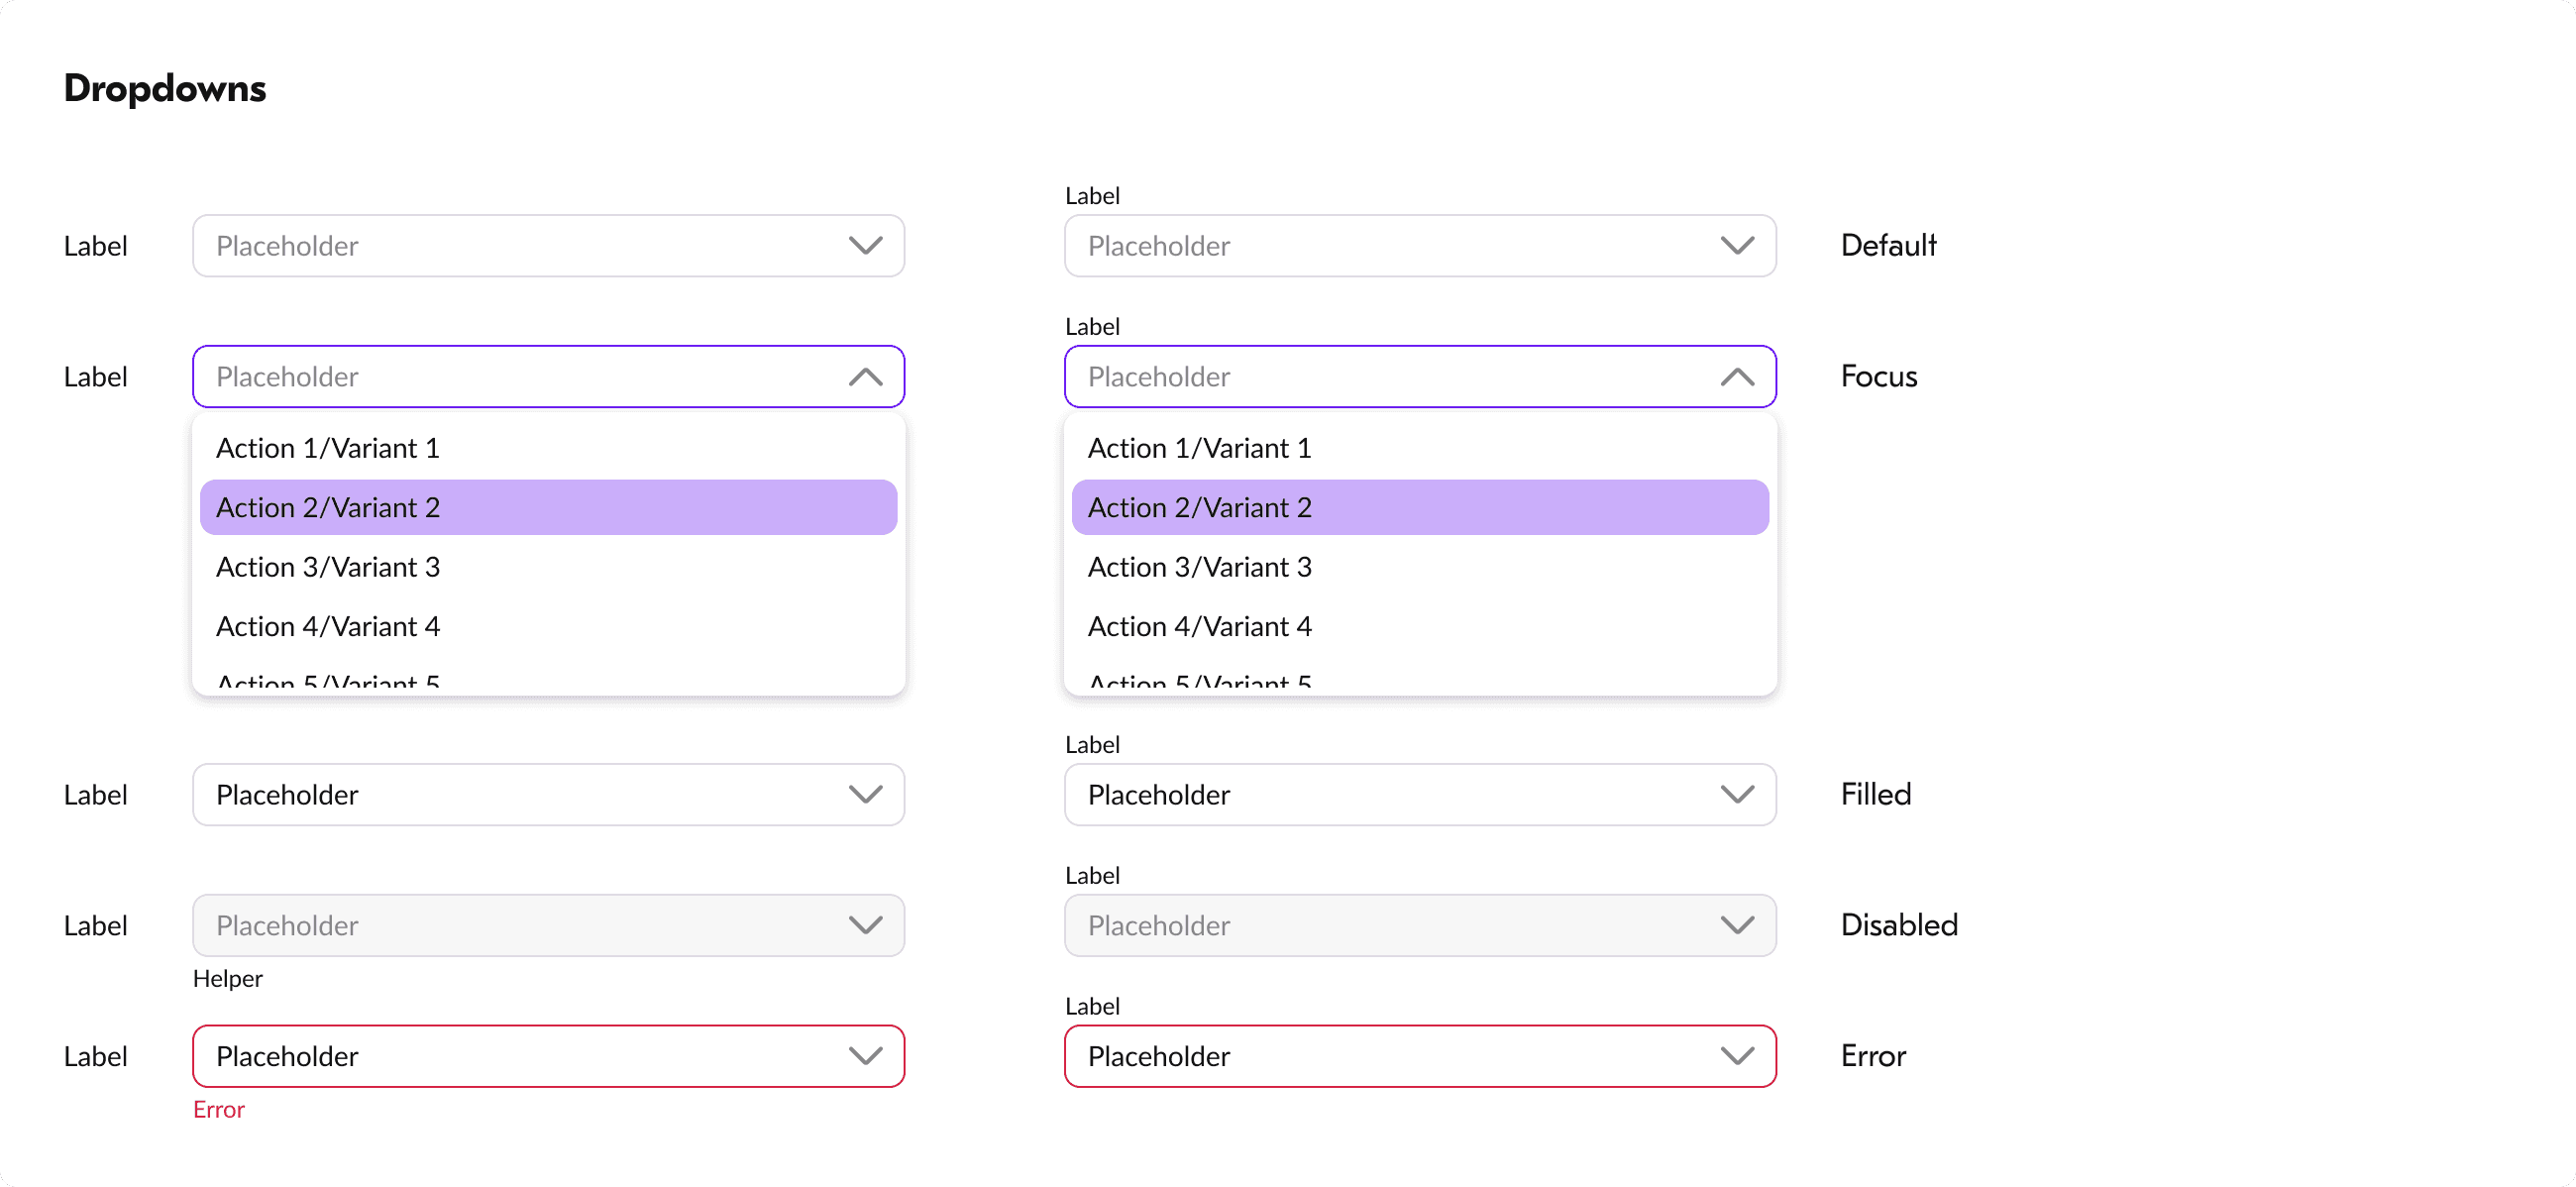The width and height of the screenshot is (2576, 1187).
Task: Click partially visible Action 5/Variant 5 in right list
Action: click(x=1199, y=683)
